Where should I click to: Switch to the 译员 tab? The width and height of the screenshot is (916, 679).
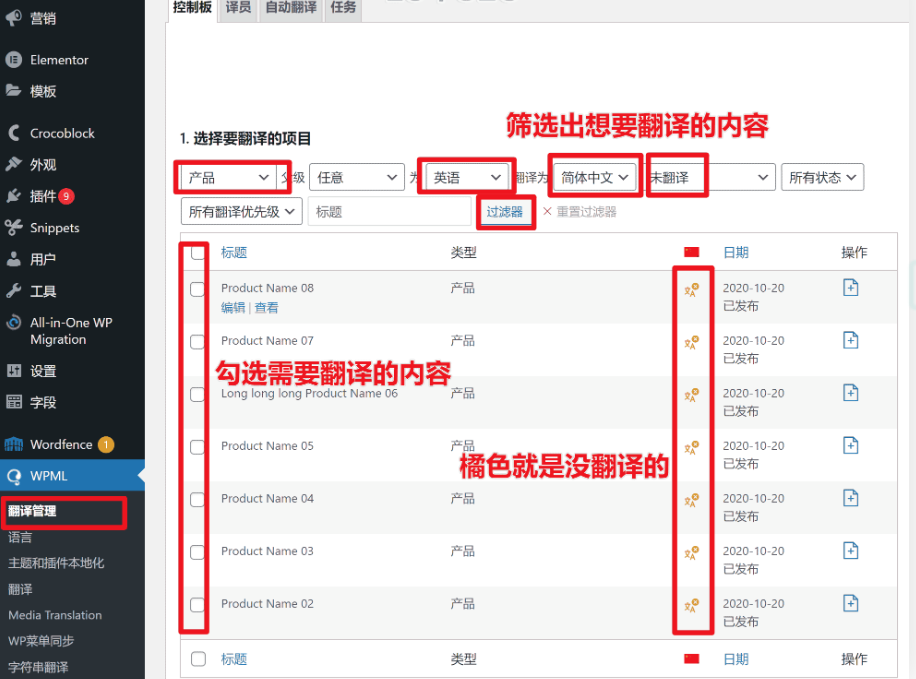point(238,8)
